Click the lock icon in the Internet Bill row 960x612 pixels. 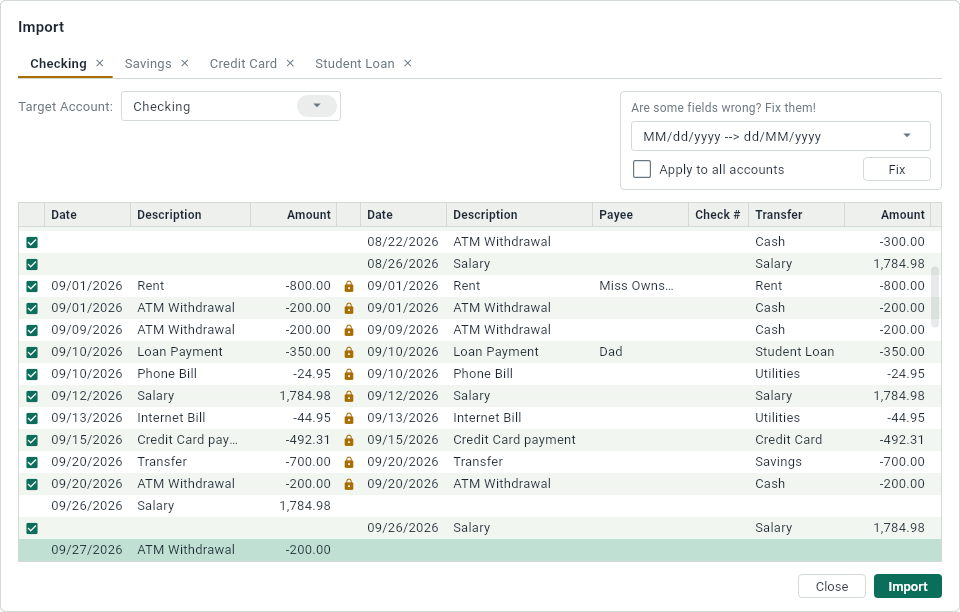click(x=349, y=418)
